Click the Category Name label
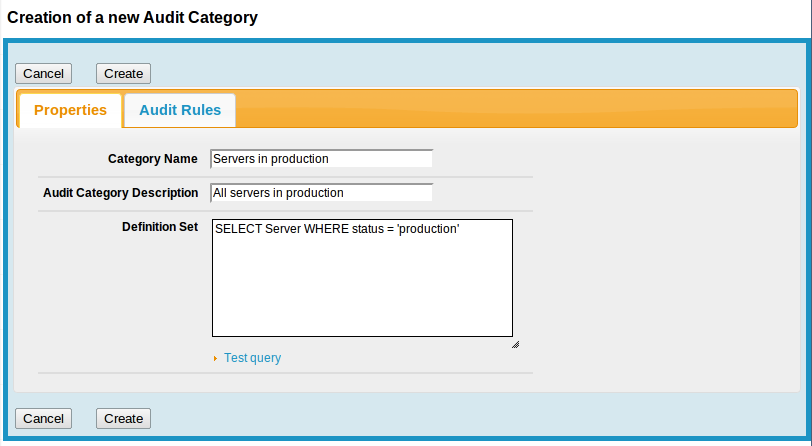Viewport: 812px width, 446px height. pyautogui.click(x=153, y=159)
